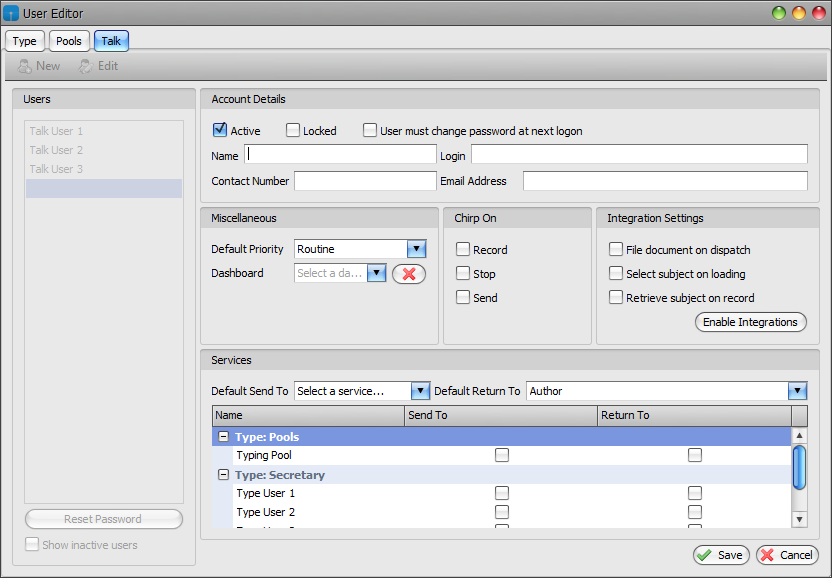Check File document on dispatch

click(x=616, y=249)
